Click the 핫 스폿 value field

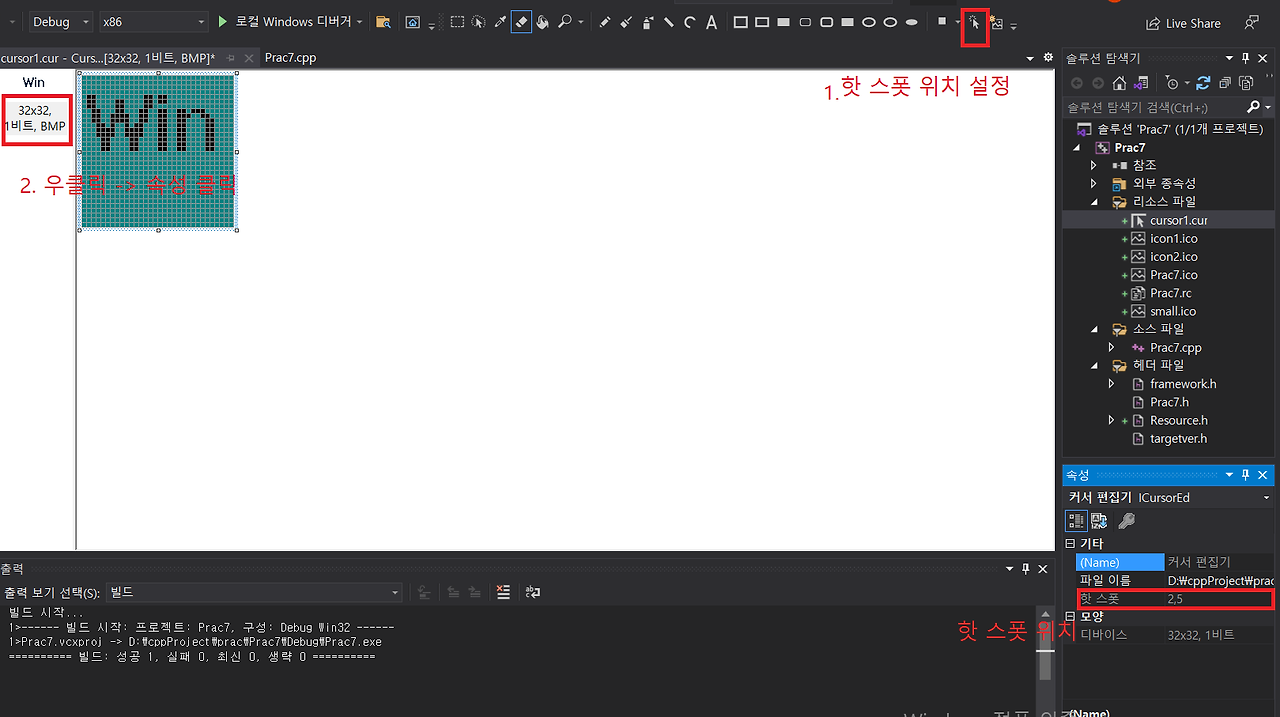[x=1218, y=599]
